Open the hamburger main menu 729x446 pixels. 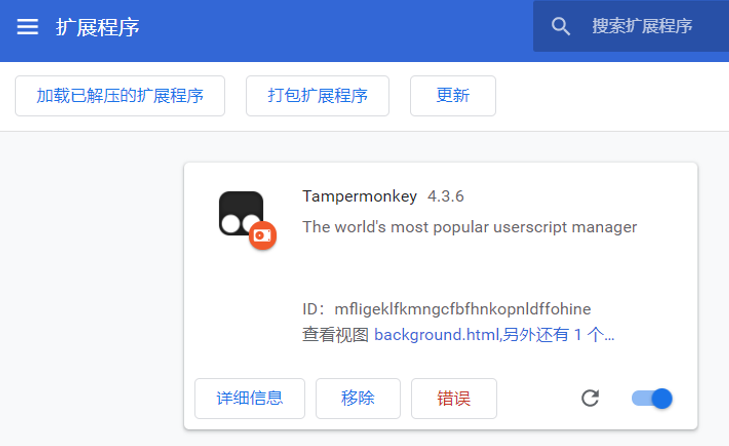(27, 27)
